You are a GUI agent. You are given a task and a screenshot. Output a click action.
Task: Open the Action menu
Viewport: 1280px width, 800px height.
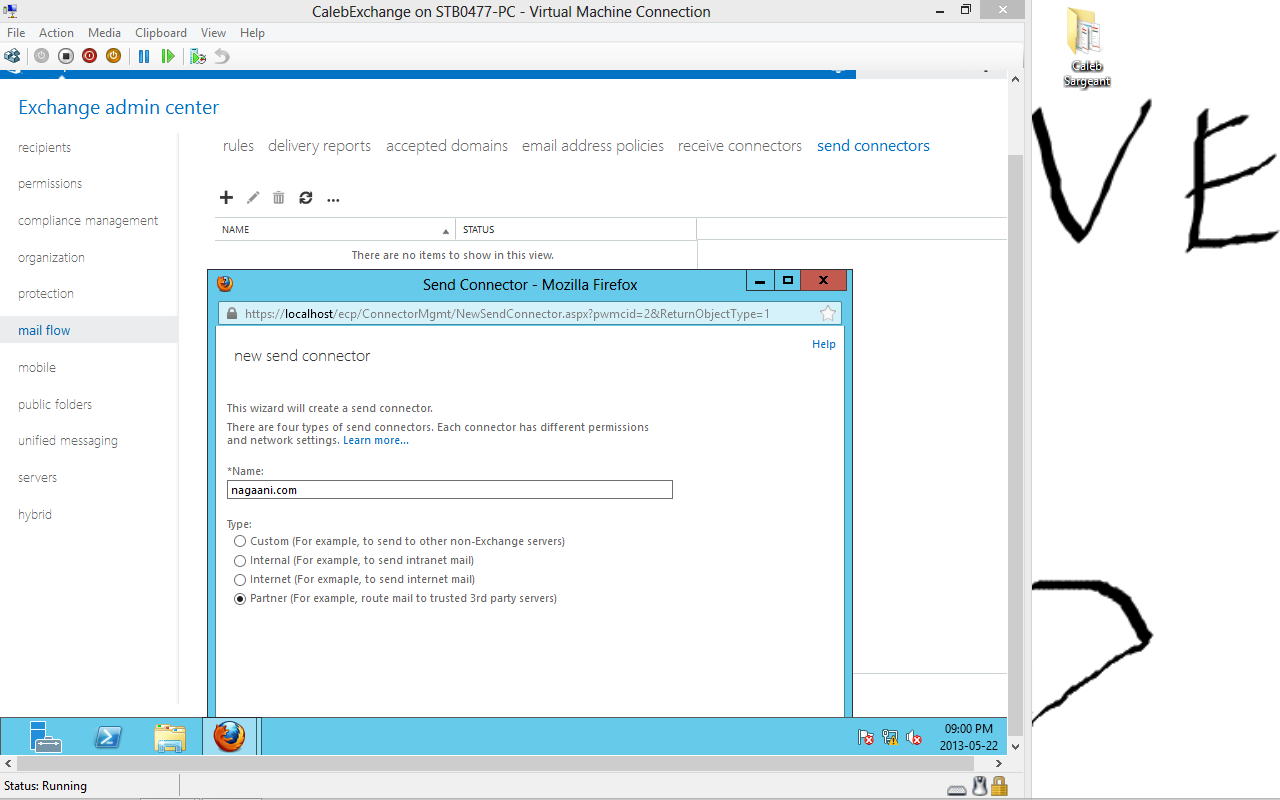(x=56, y=33)
